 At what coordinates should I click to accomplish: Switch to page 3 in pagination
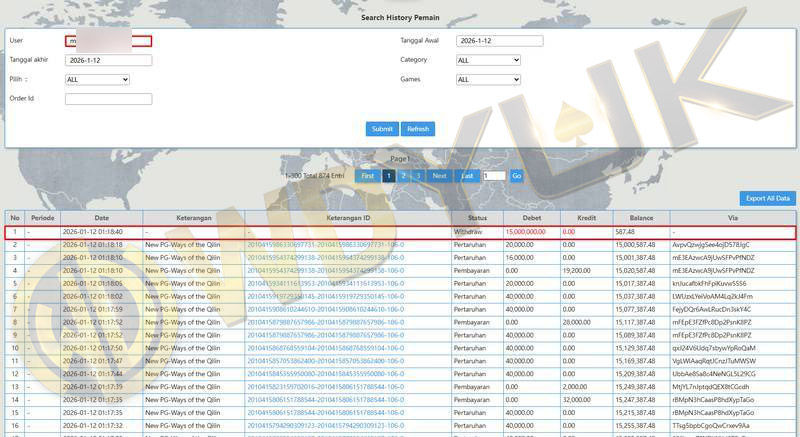point(417,176)
